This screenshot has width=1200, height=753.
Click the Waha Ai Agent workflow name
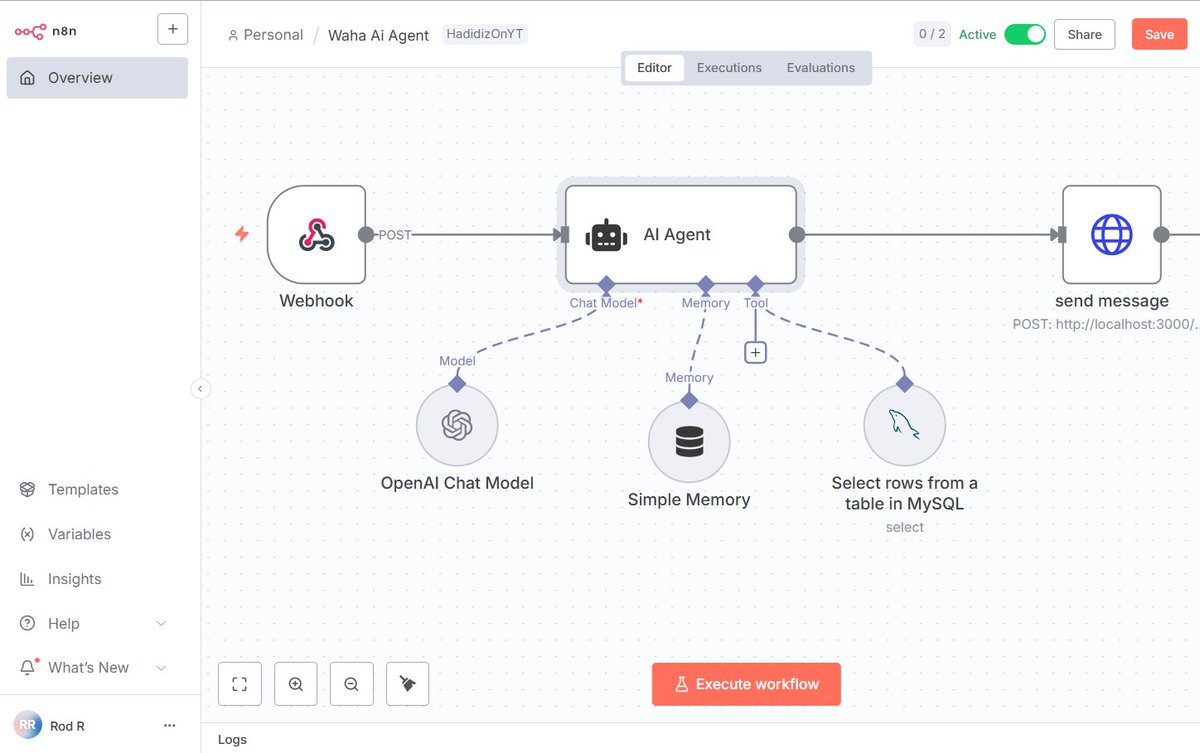pyautogui.click(x=378, y=35)
